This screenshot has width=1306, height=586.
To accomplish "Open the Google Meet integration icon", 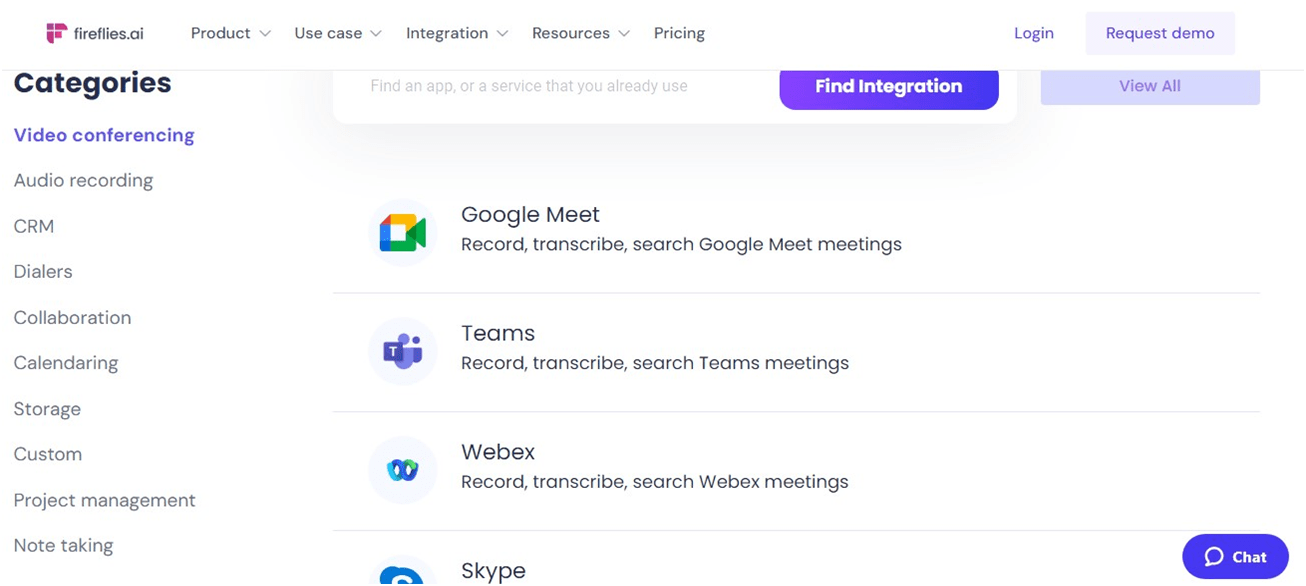I will click(402, 233).
